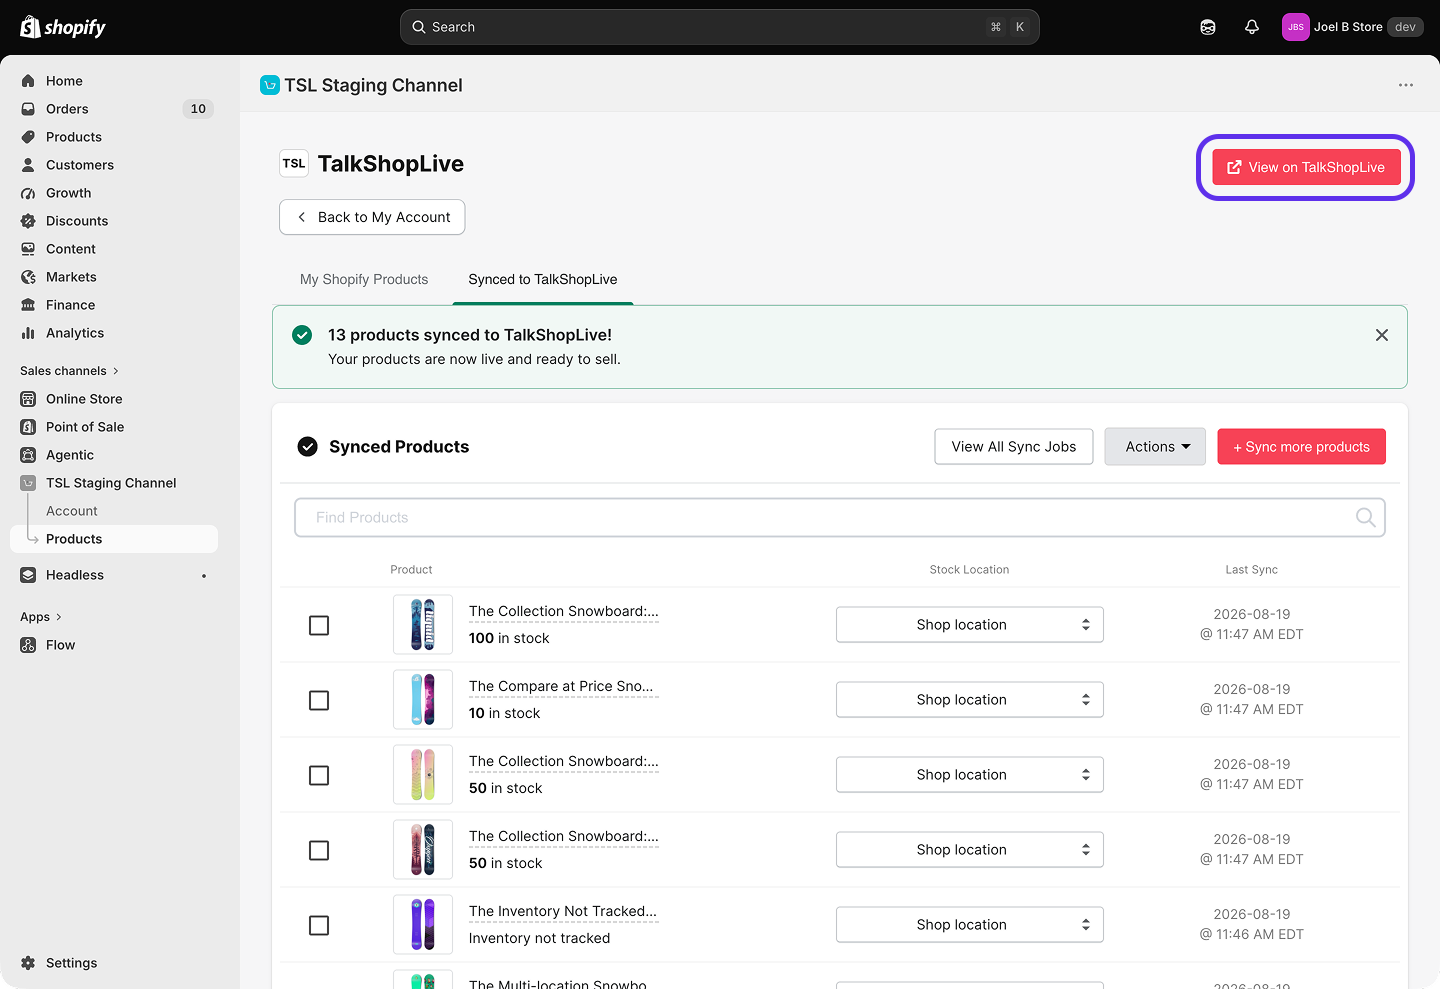Click the Markets globe icon

click(x=28, y=277)
